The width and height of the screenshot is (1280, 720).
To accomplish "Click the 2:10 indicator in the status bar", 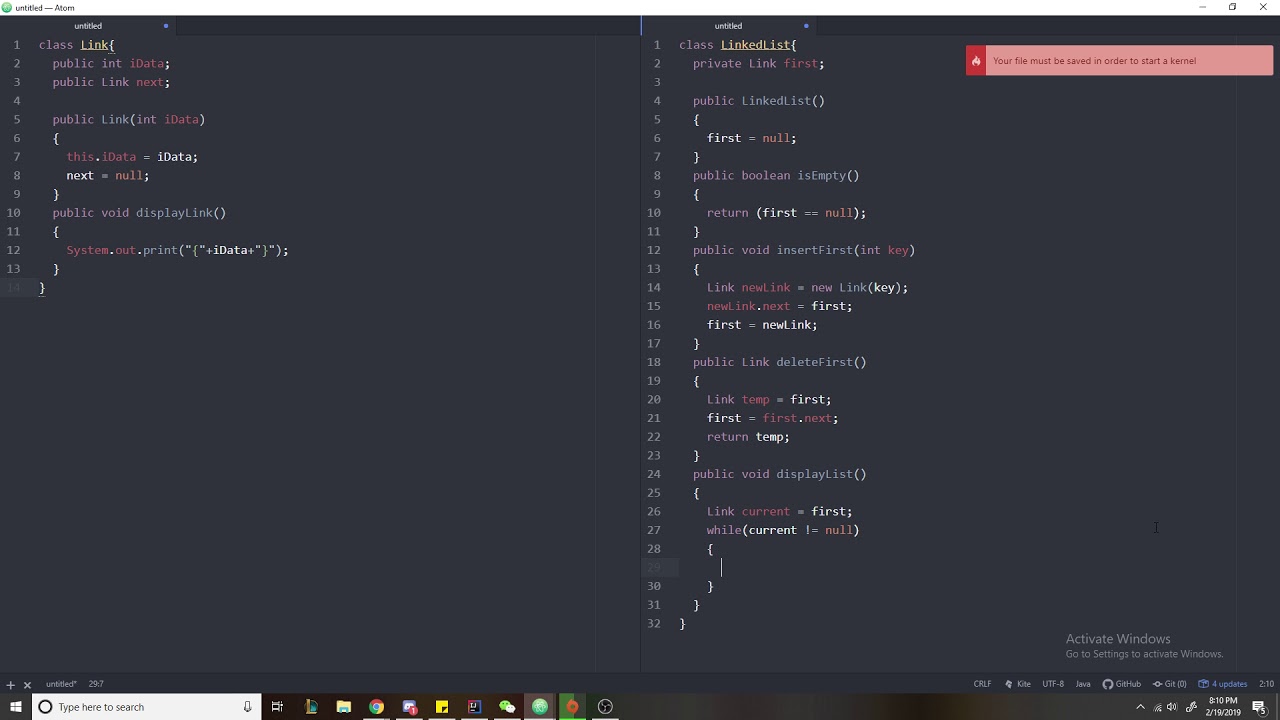I will 1266,684.
